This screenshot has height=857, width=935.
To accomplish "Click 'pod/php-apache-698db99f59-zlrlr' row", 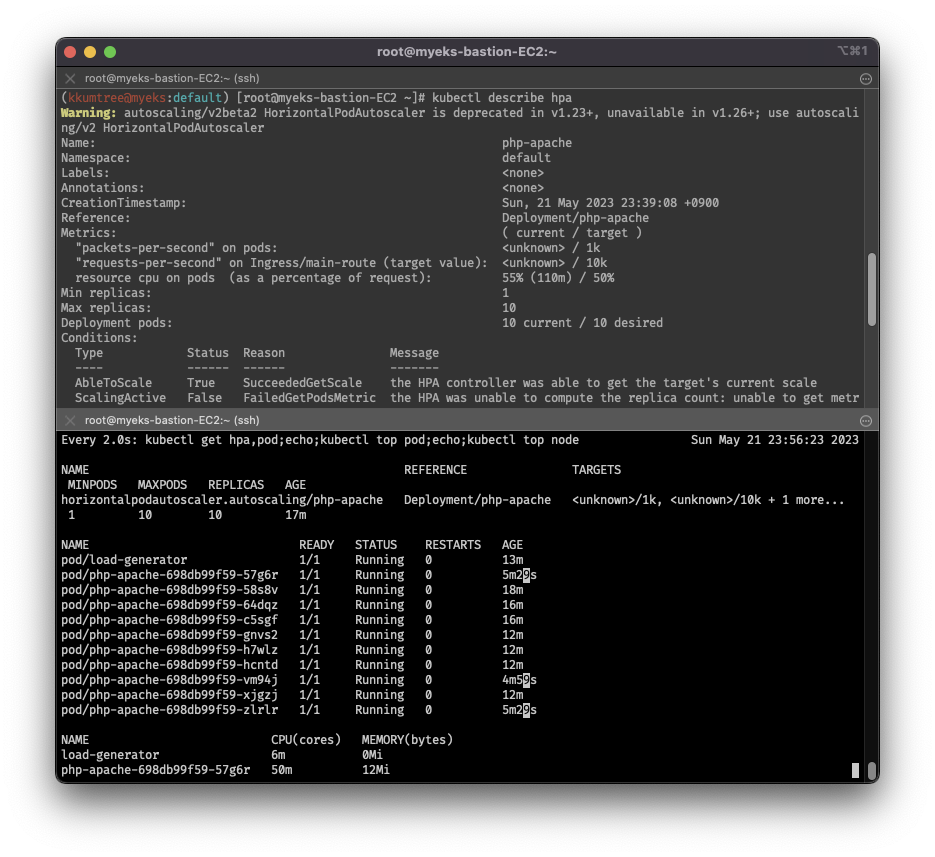I will tap(299, 710).
